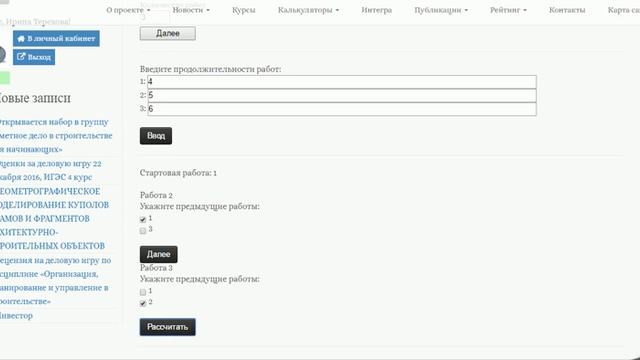This screenshot has width=640, height=360.
Task: Click the Ввод button
Action: (x=156, y=136)
